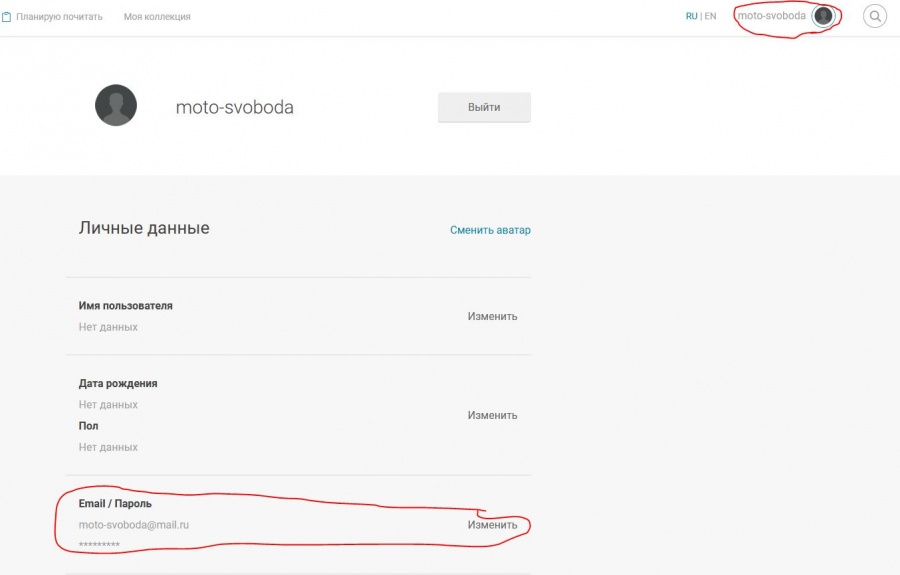Open moto-svoboda account menu in header
Image resolution: width=900 pixels, height=575 pixels.
771,15
